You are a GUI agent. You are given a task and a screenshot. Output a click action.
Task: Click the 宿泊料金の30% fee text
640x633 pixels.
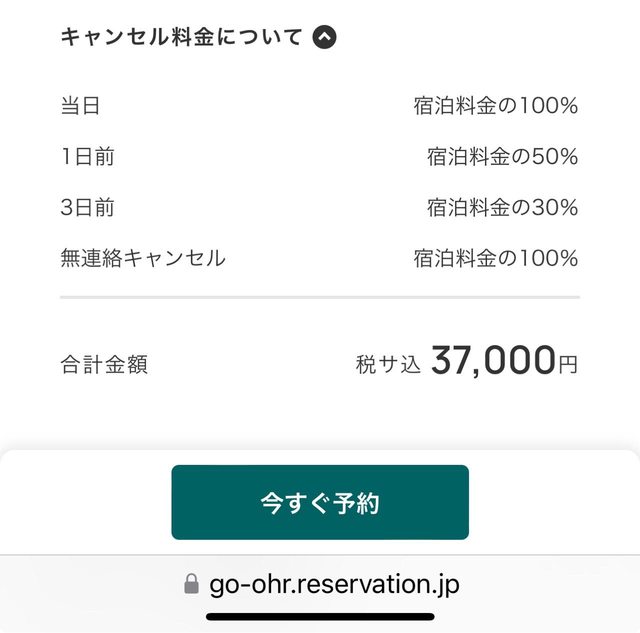(x=502, y=208)
